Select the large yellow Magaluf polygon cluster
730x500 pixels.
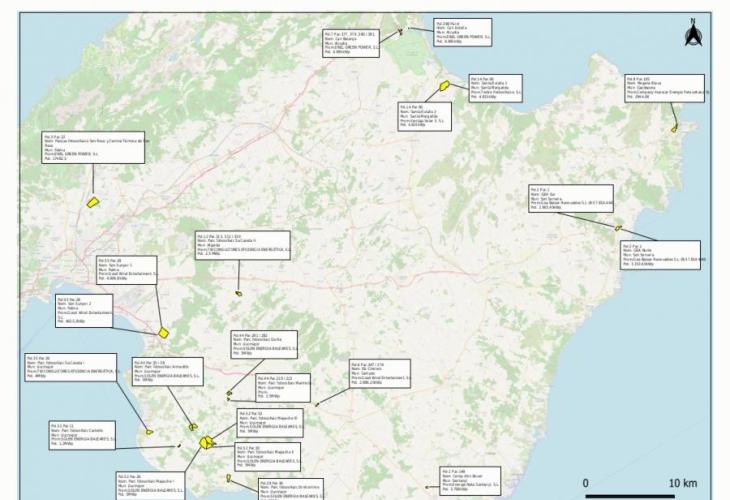click(207, 441)
